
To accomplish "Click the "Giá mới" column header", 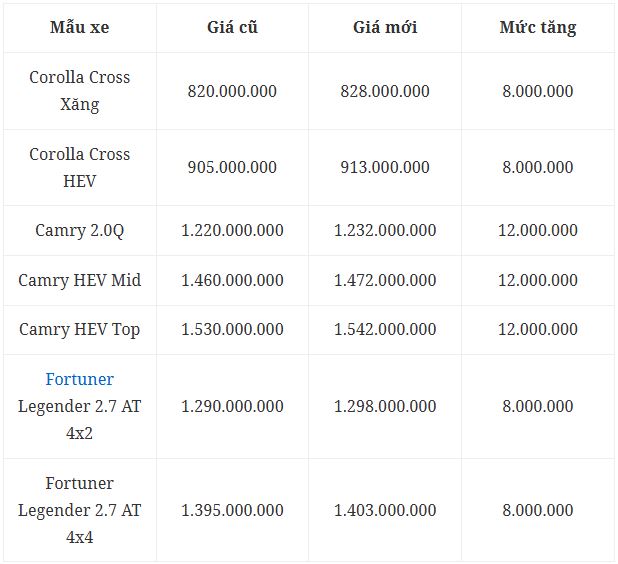I will point(385,28).
